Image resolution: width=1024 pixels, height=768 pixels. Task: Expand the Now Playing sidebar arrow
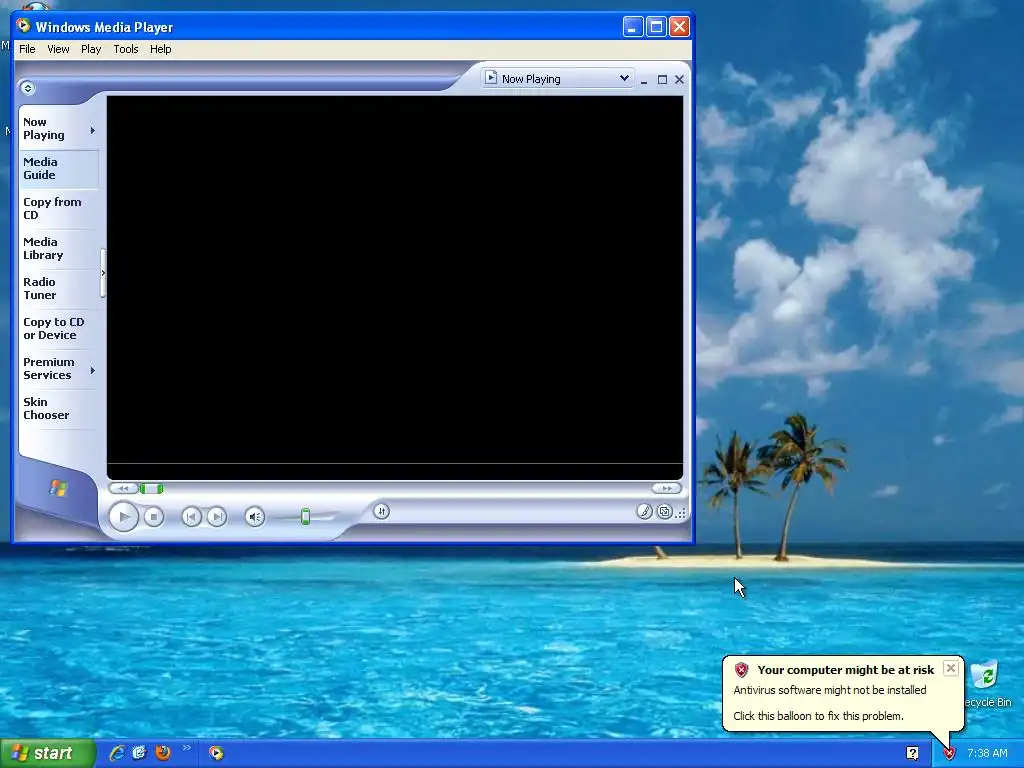(93, 131)
